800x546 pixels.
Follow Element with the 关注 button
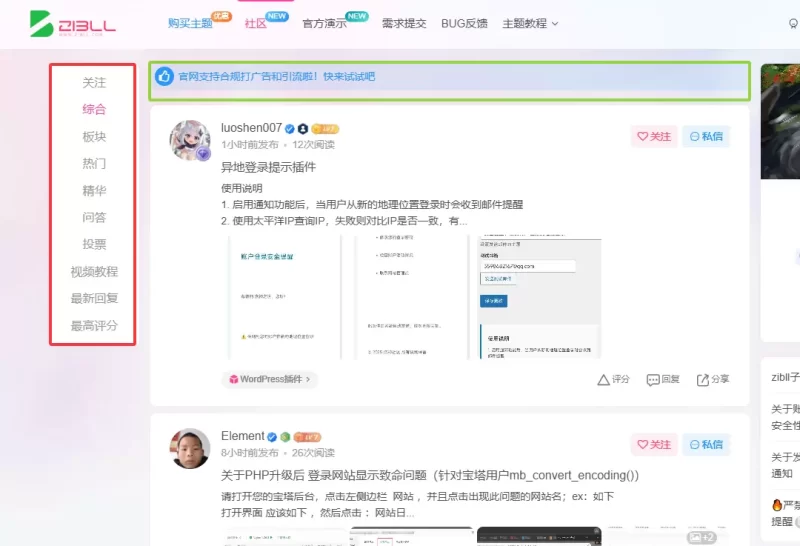654,444
